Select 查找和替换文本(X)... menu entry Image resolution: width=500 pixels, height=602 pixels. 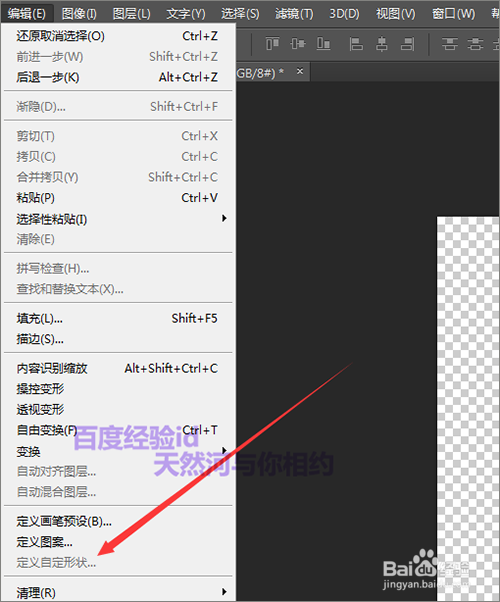coord(118,289)
